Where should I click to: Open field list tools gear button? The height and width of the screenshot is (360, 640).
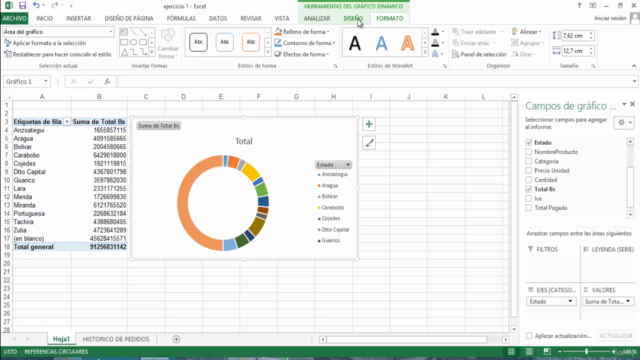pyautogui.click(x=624, y=122)
